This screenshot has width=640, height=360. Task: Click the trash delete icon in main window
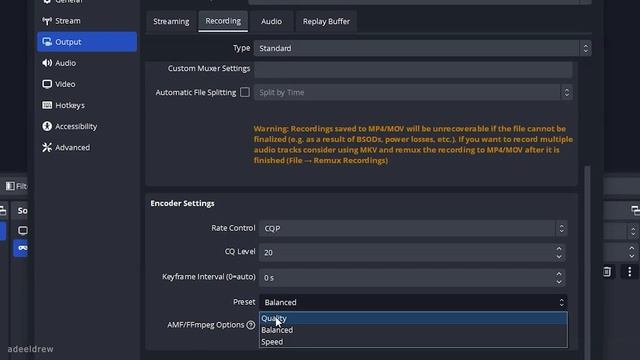pos(607,271)
